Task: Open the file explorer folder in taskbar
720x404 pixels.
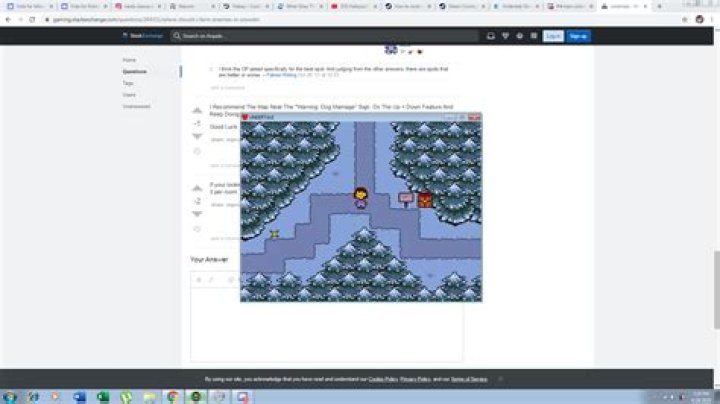Action: (x=150, y=397)
